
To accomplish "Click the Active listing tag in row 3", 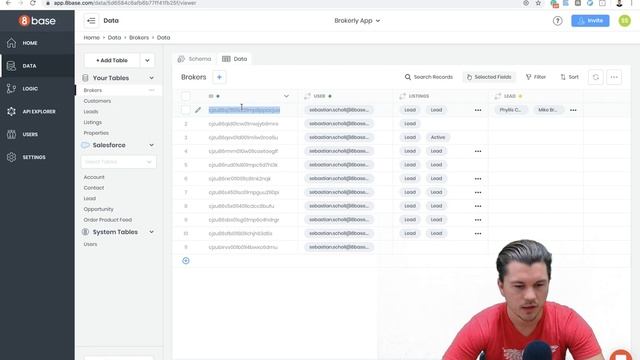I will (x=438, y=137).
